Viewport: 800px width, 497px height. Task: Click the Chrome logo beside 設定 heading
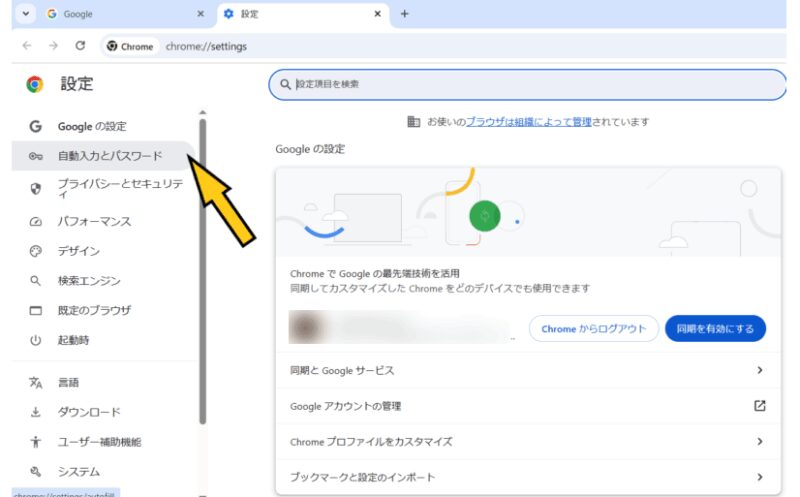coord(35,84)
